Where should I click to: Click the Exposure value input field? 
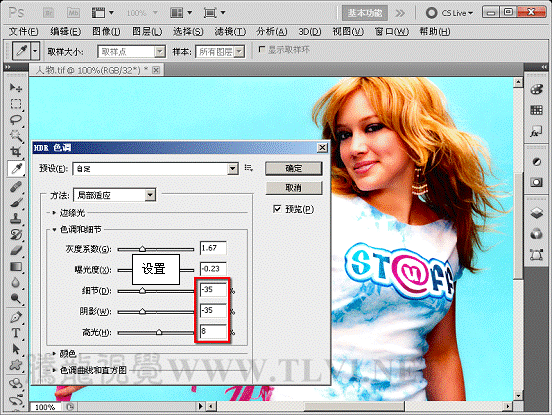coord(213,269)
